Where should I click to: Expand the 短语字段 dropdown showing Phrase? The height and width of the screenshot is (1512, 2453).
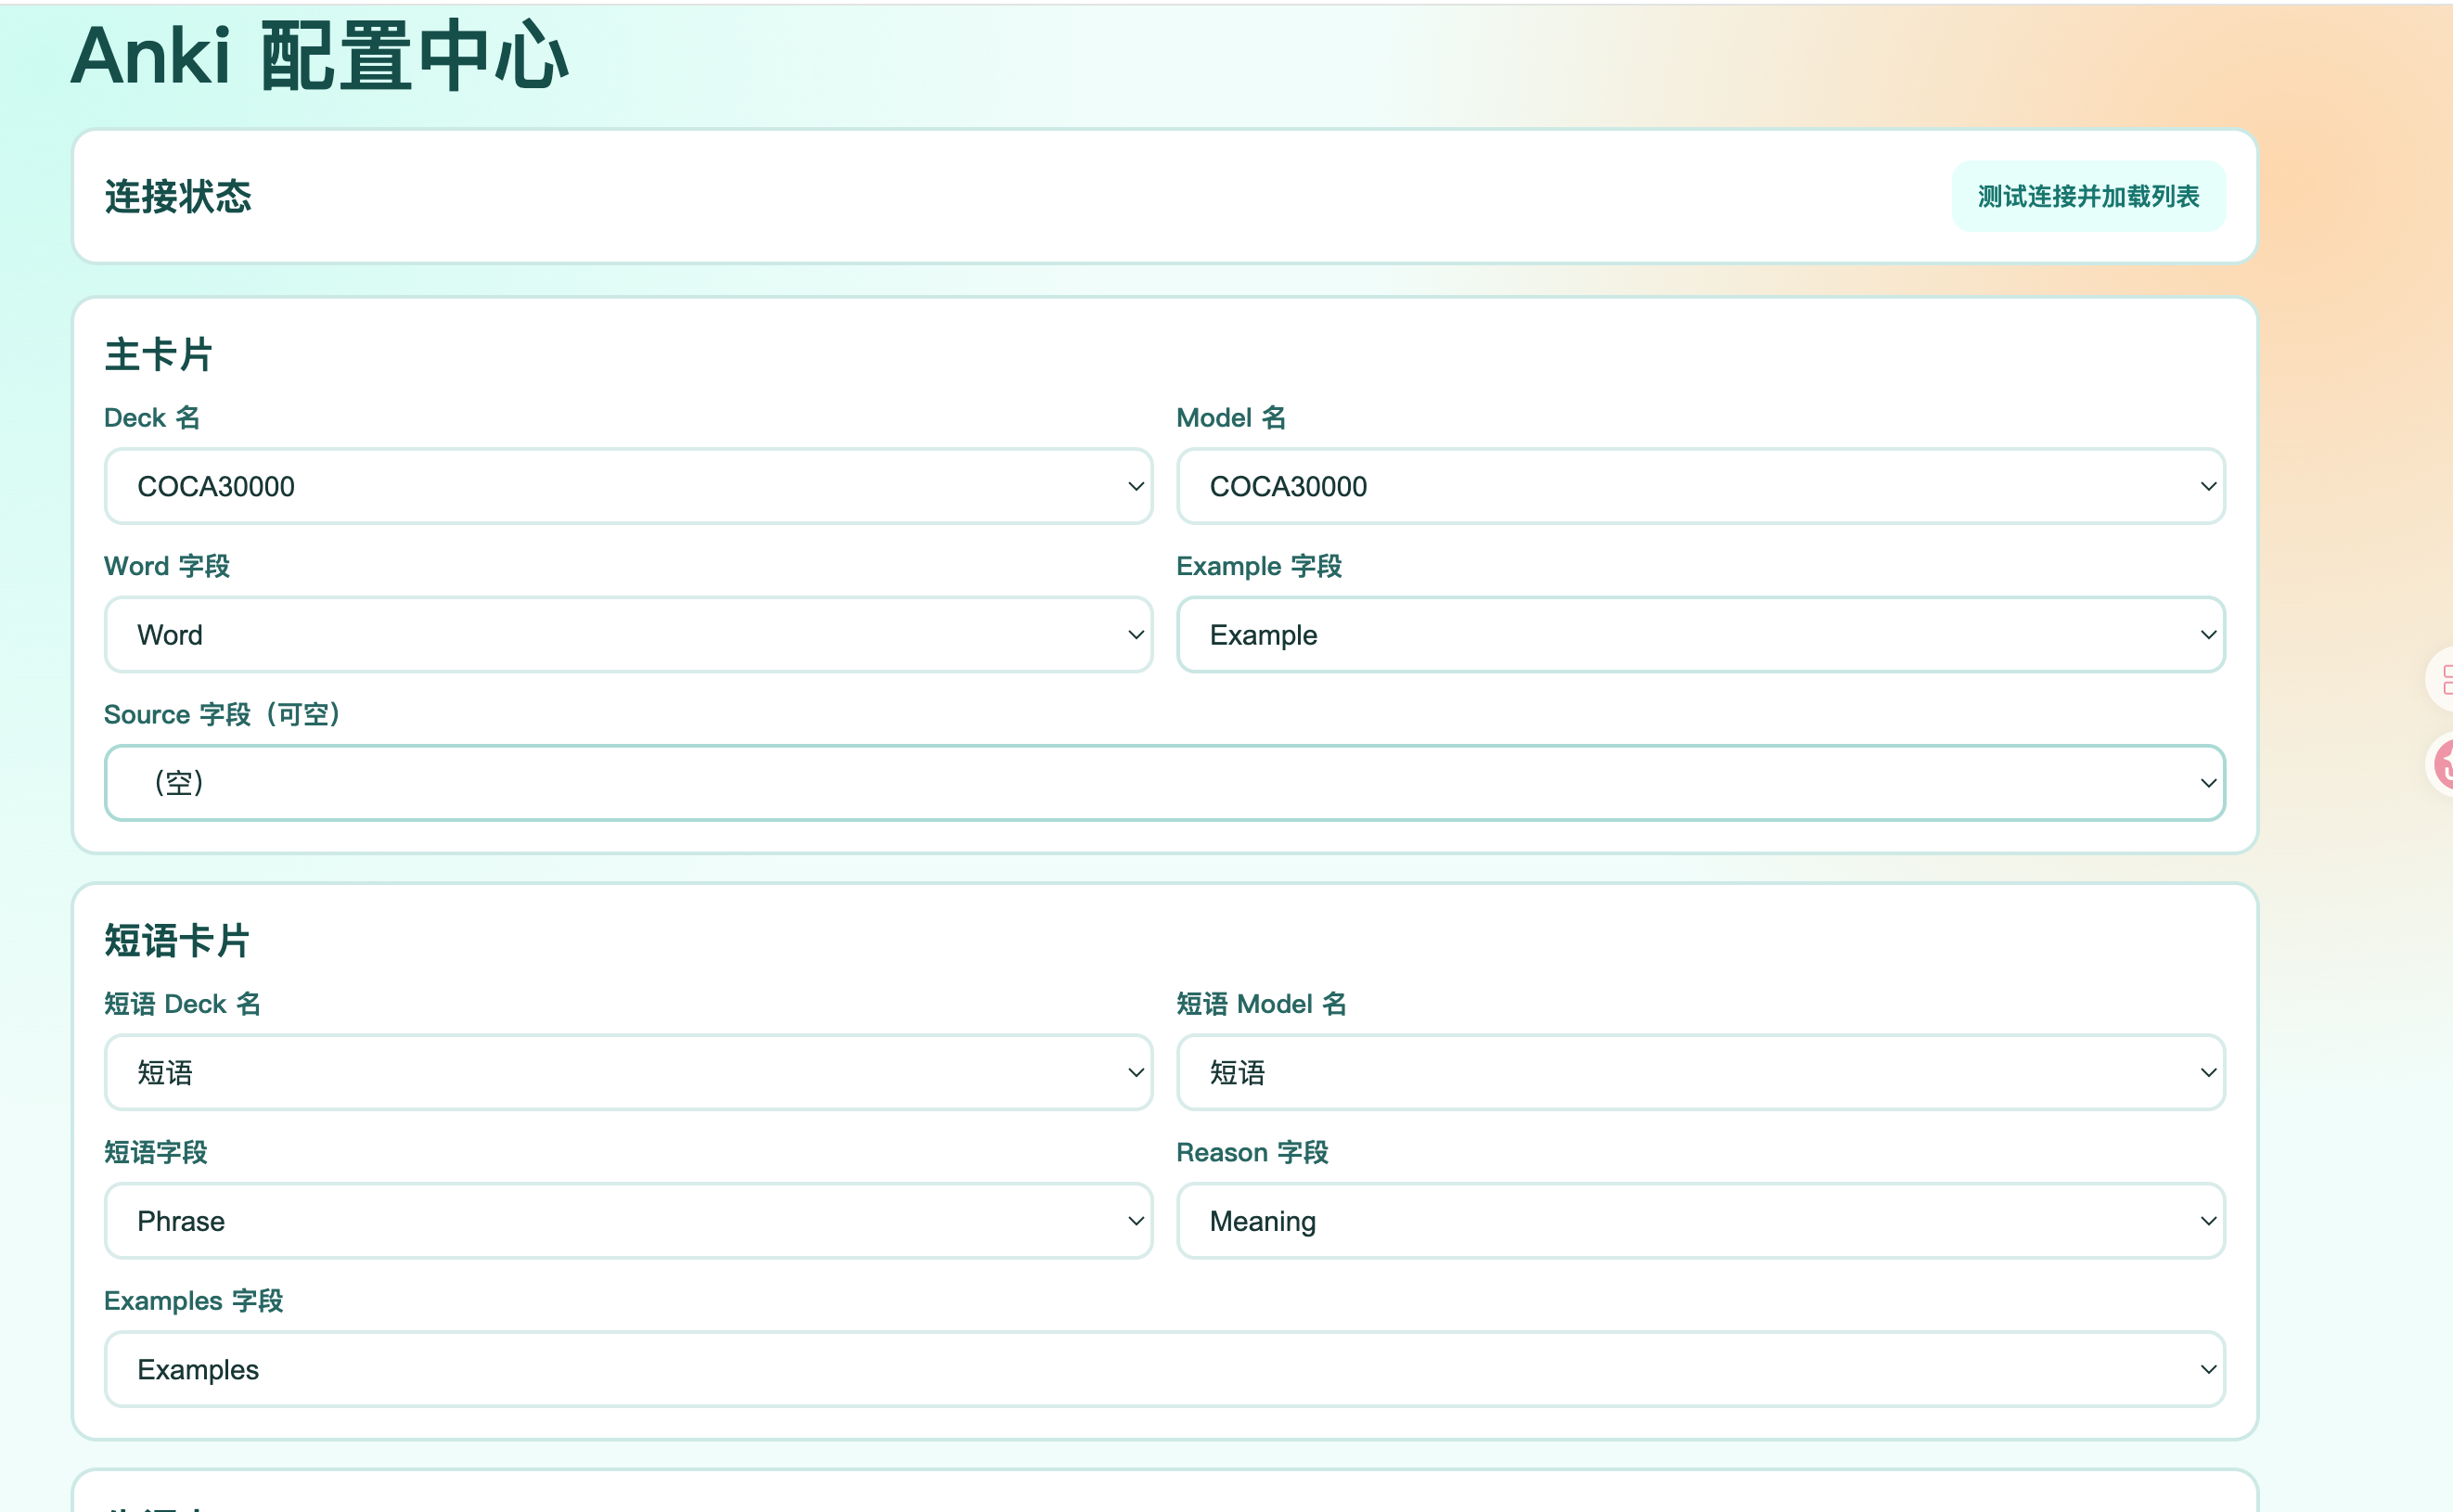[x=628, y=1221]
